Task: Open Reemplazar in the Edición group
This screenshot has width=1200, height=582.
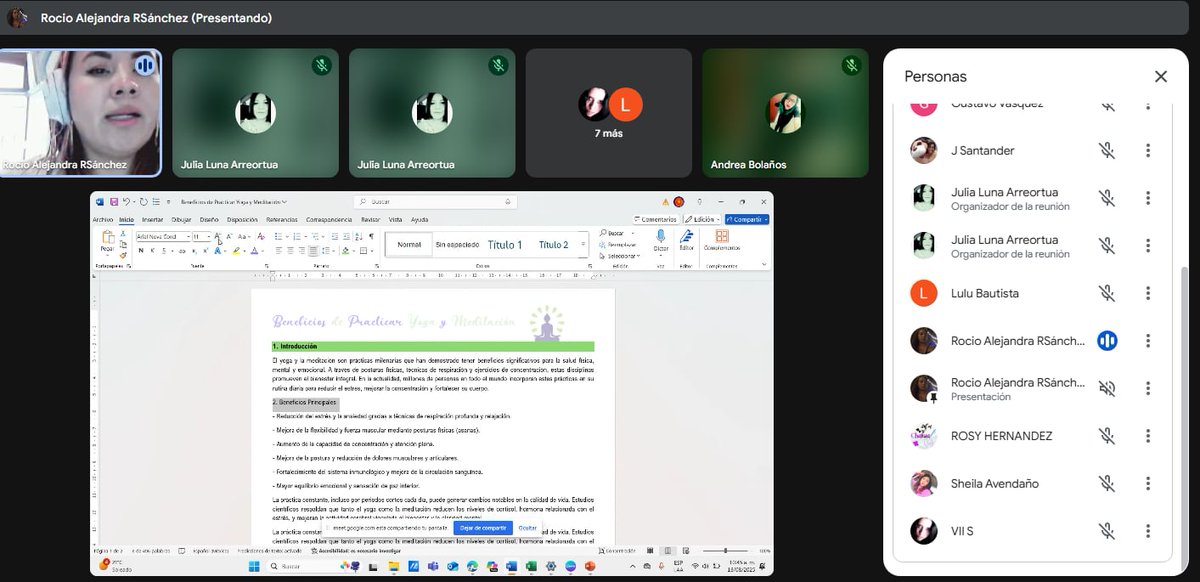Action: (618, 244)
